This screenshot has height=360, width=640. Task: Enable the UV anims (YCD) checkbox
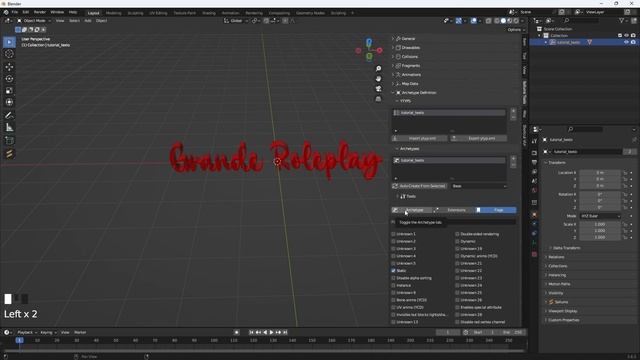click(x=393, y=307)
